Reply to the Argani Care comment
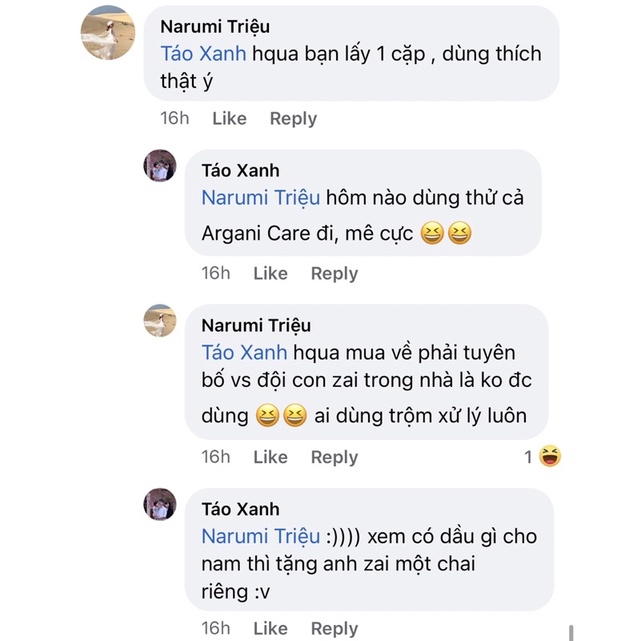Viewport: 641px width, 641px height. tap(334, 273)
